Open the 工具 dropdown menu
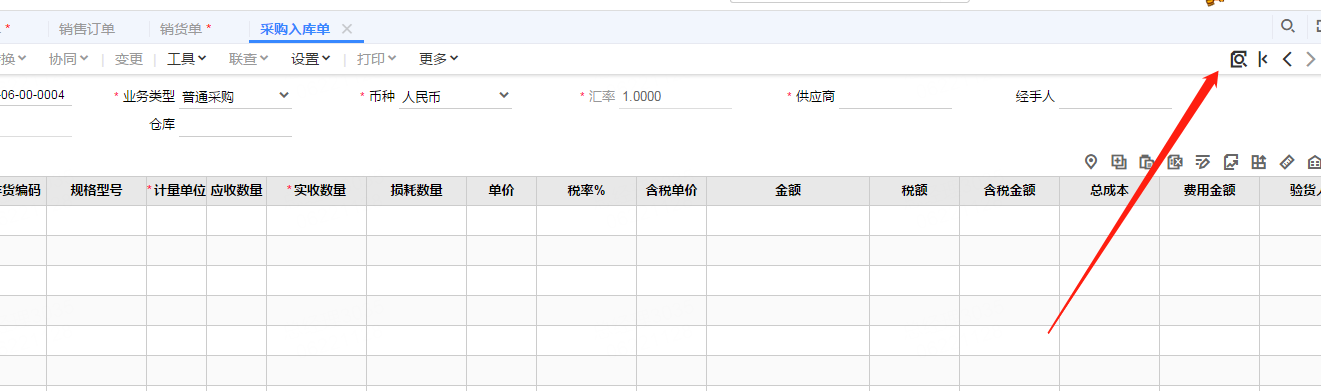 click(x=187, y=59)
